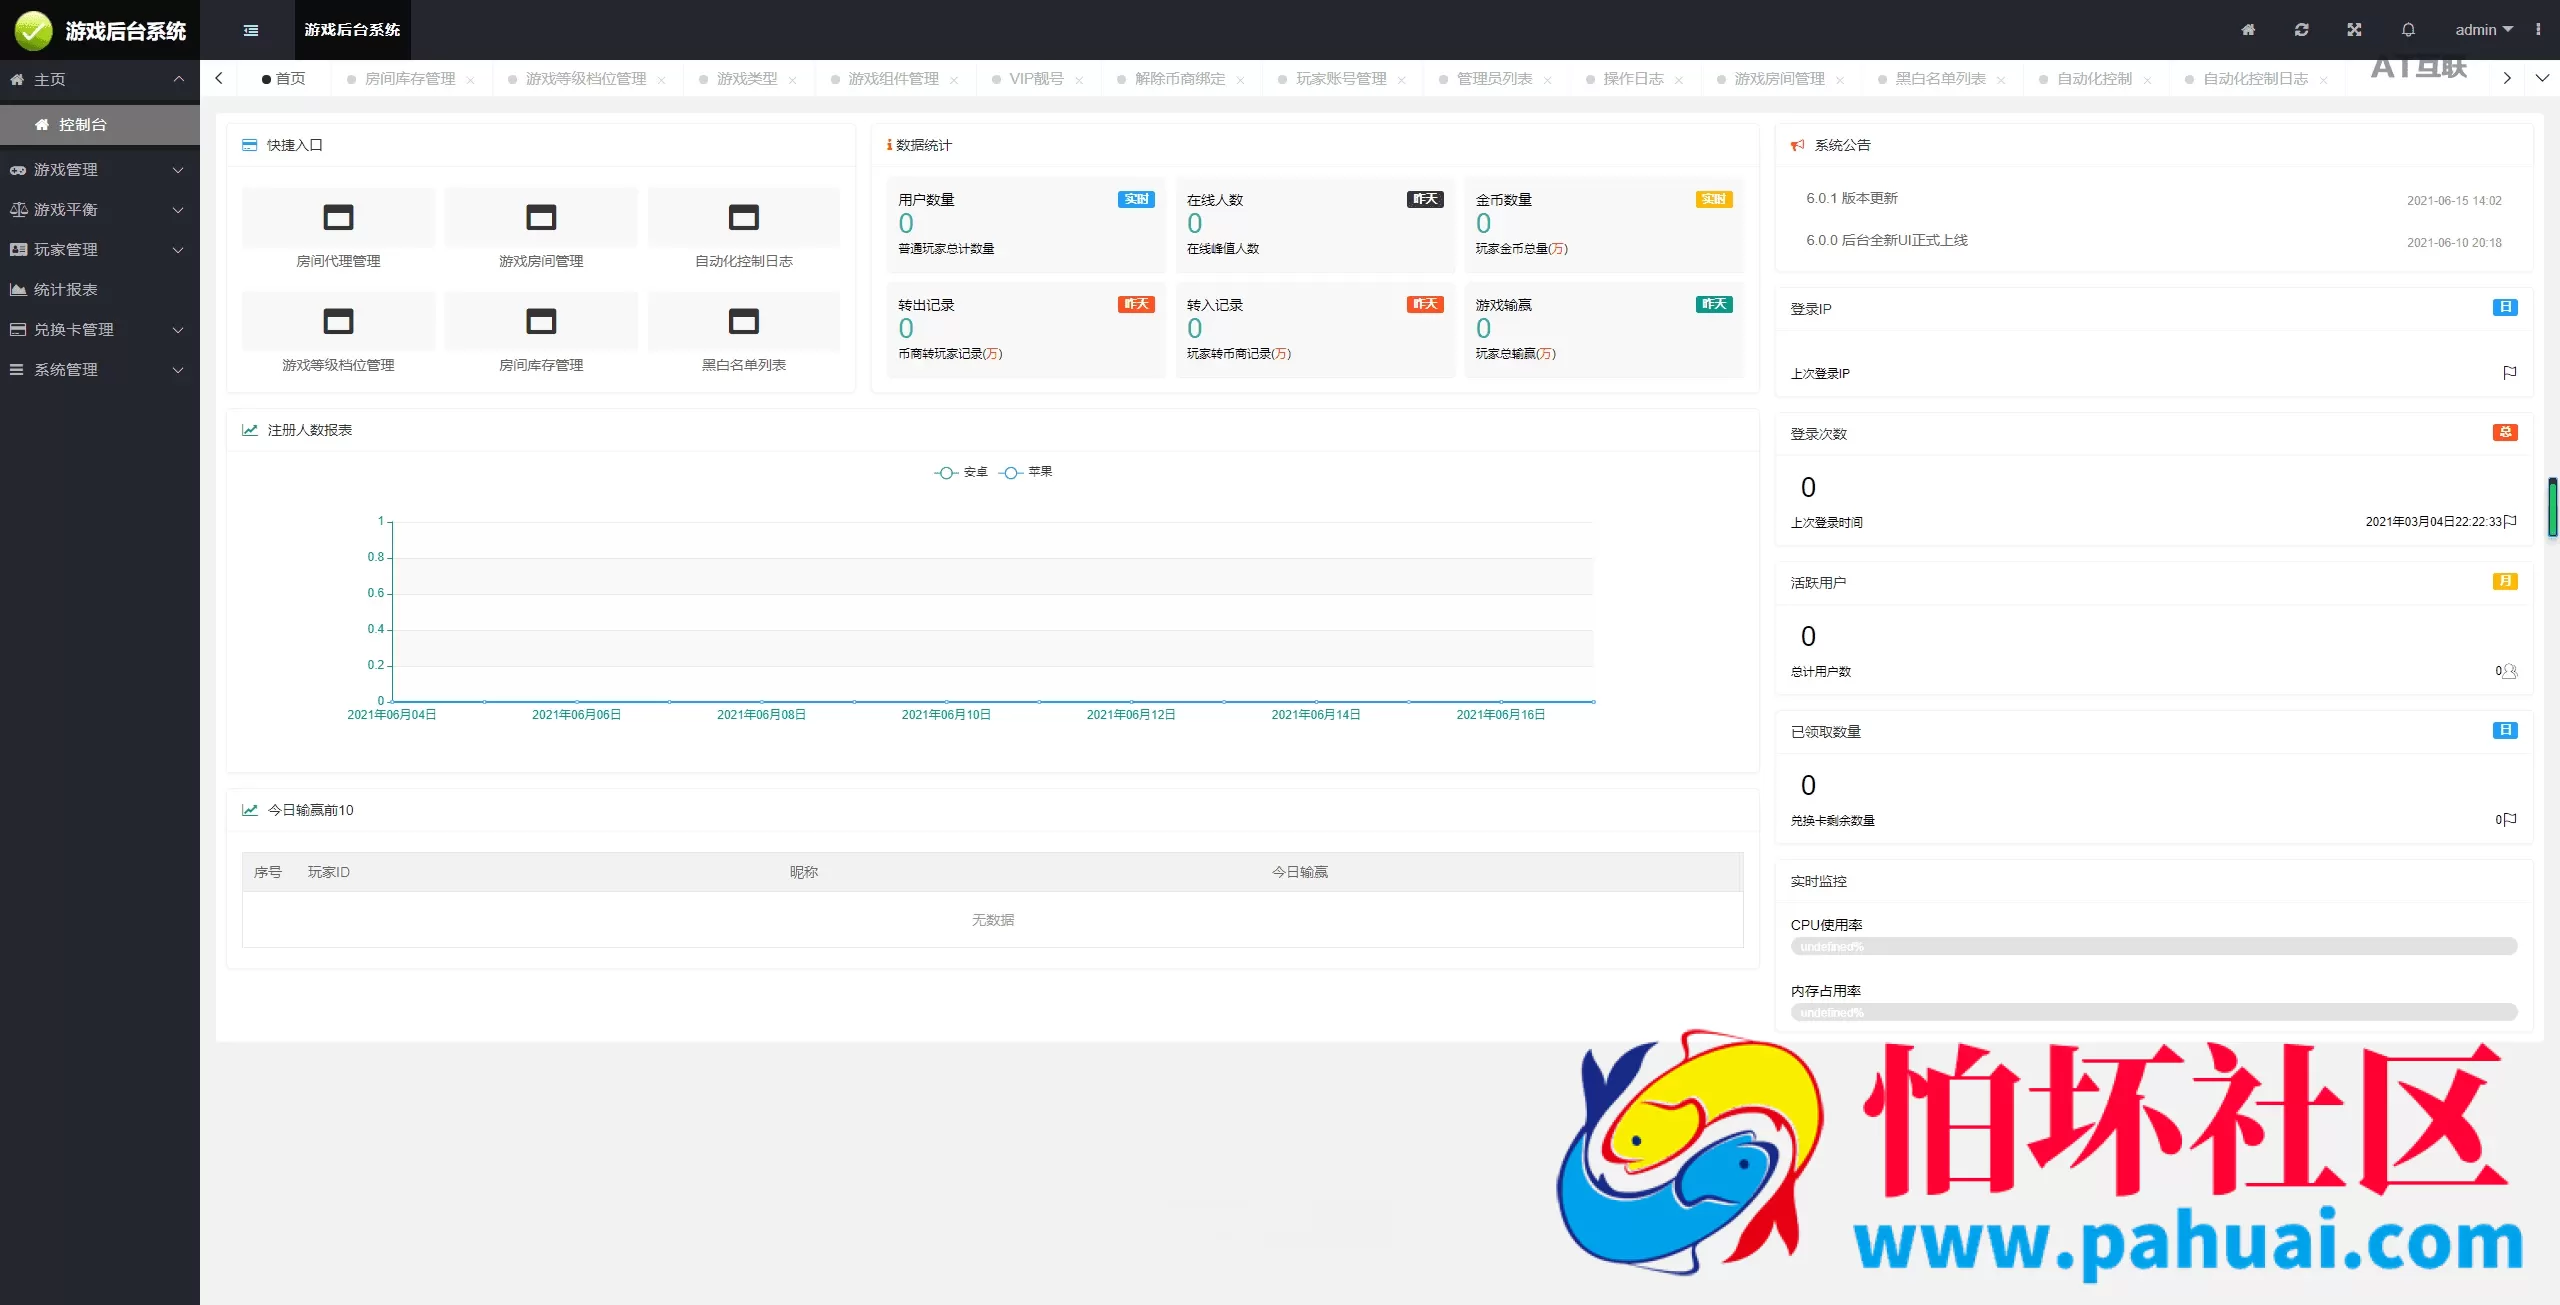Open 统计报表 in the sidebar
This screenshot has width=2560, height=1305.
(100, 290)
